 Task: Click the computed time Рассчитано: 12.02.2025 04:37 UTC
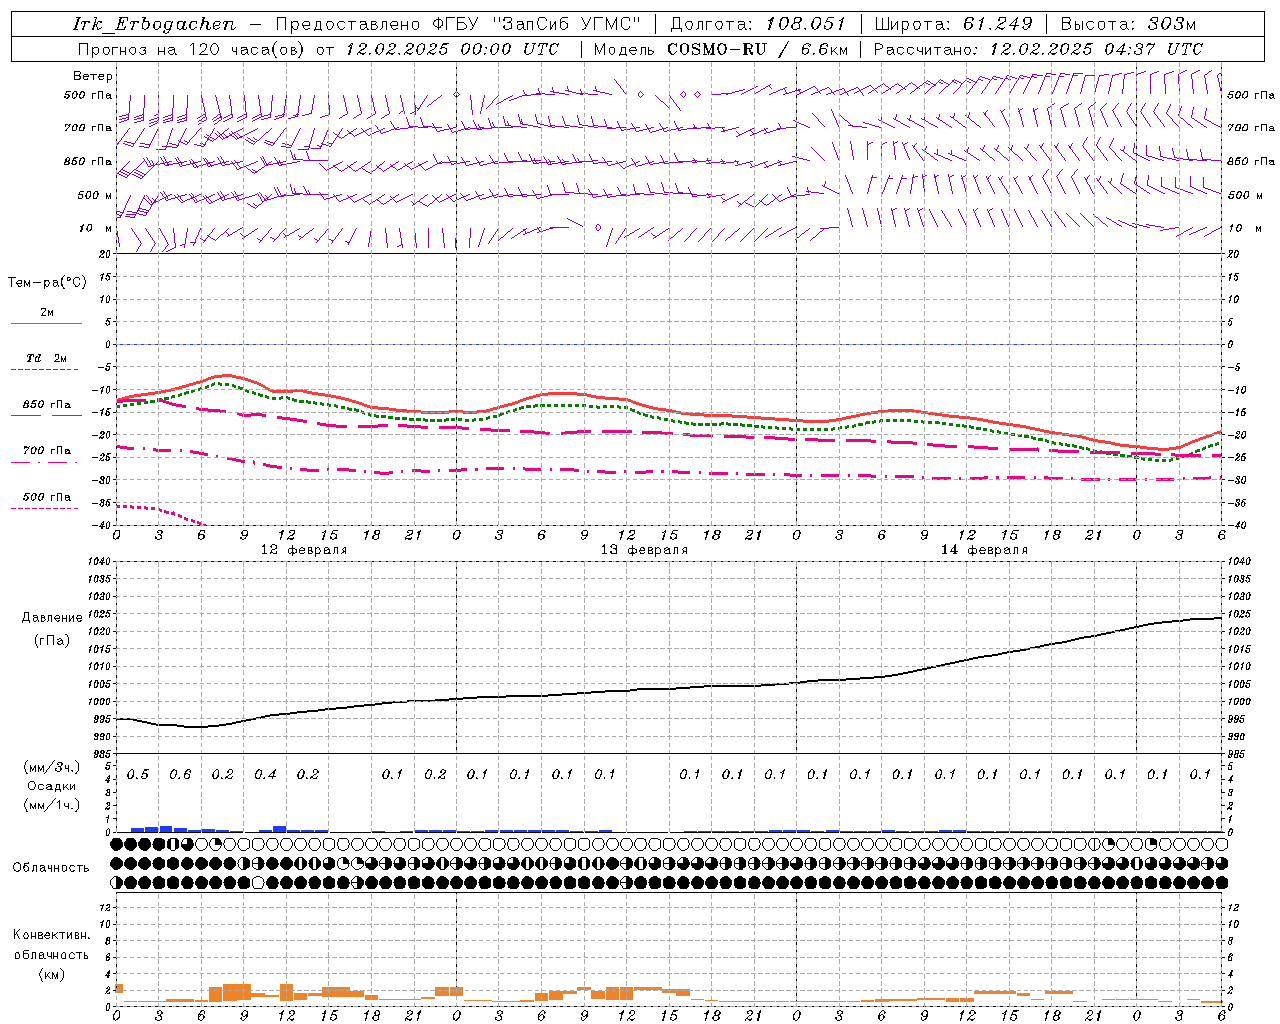[1038, 49]
